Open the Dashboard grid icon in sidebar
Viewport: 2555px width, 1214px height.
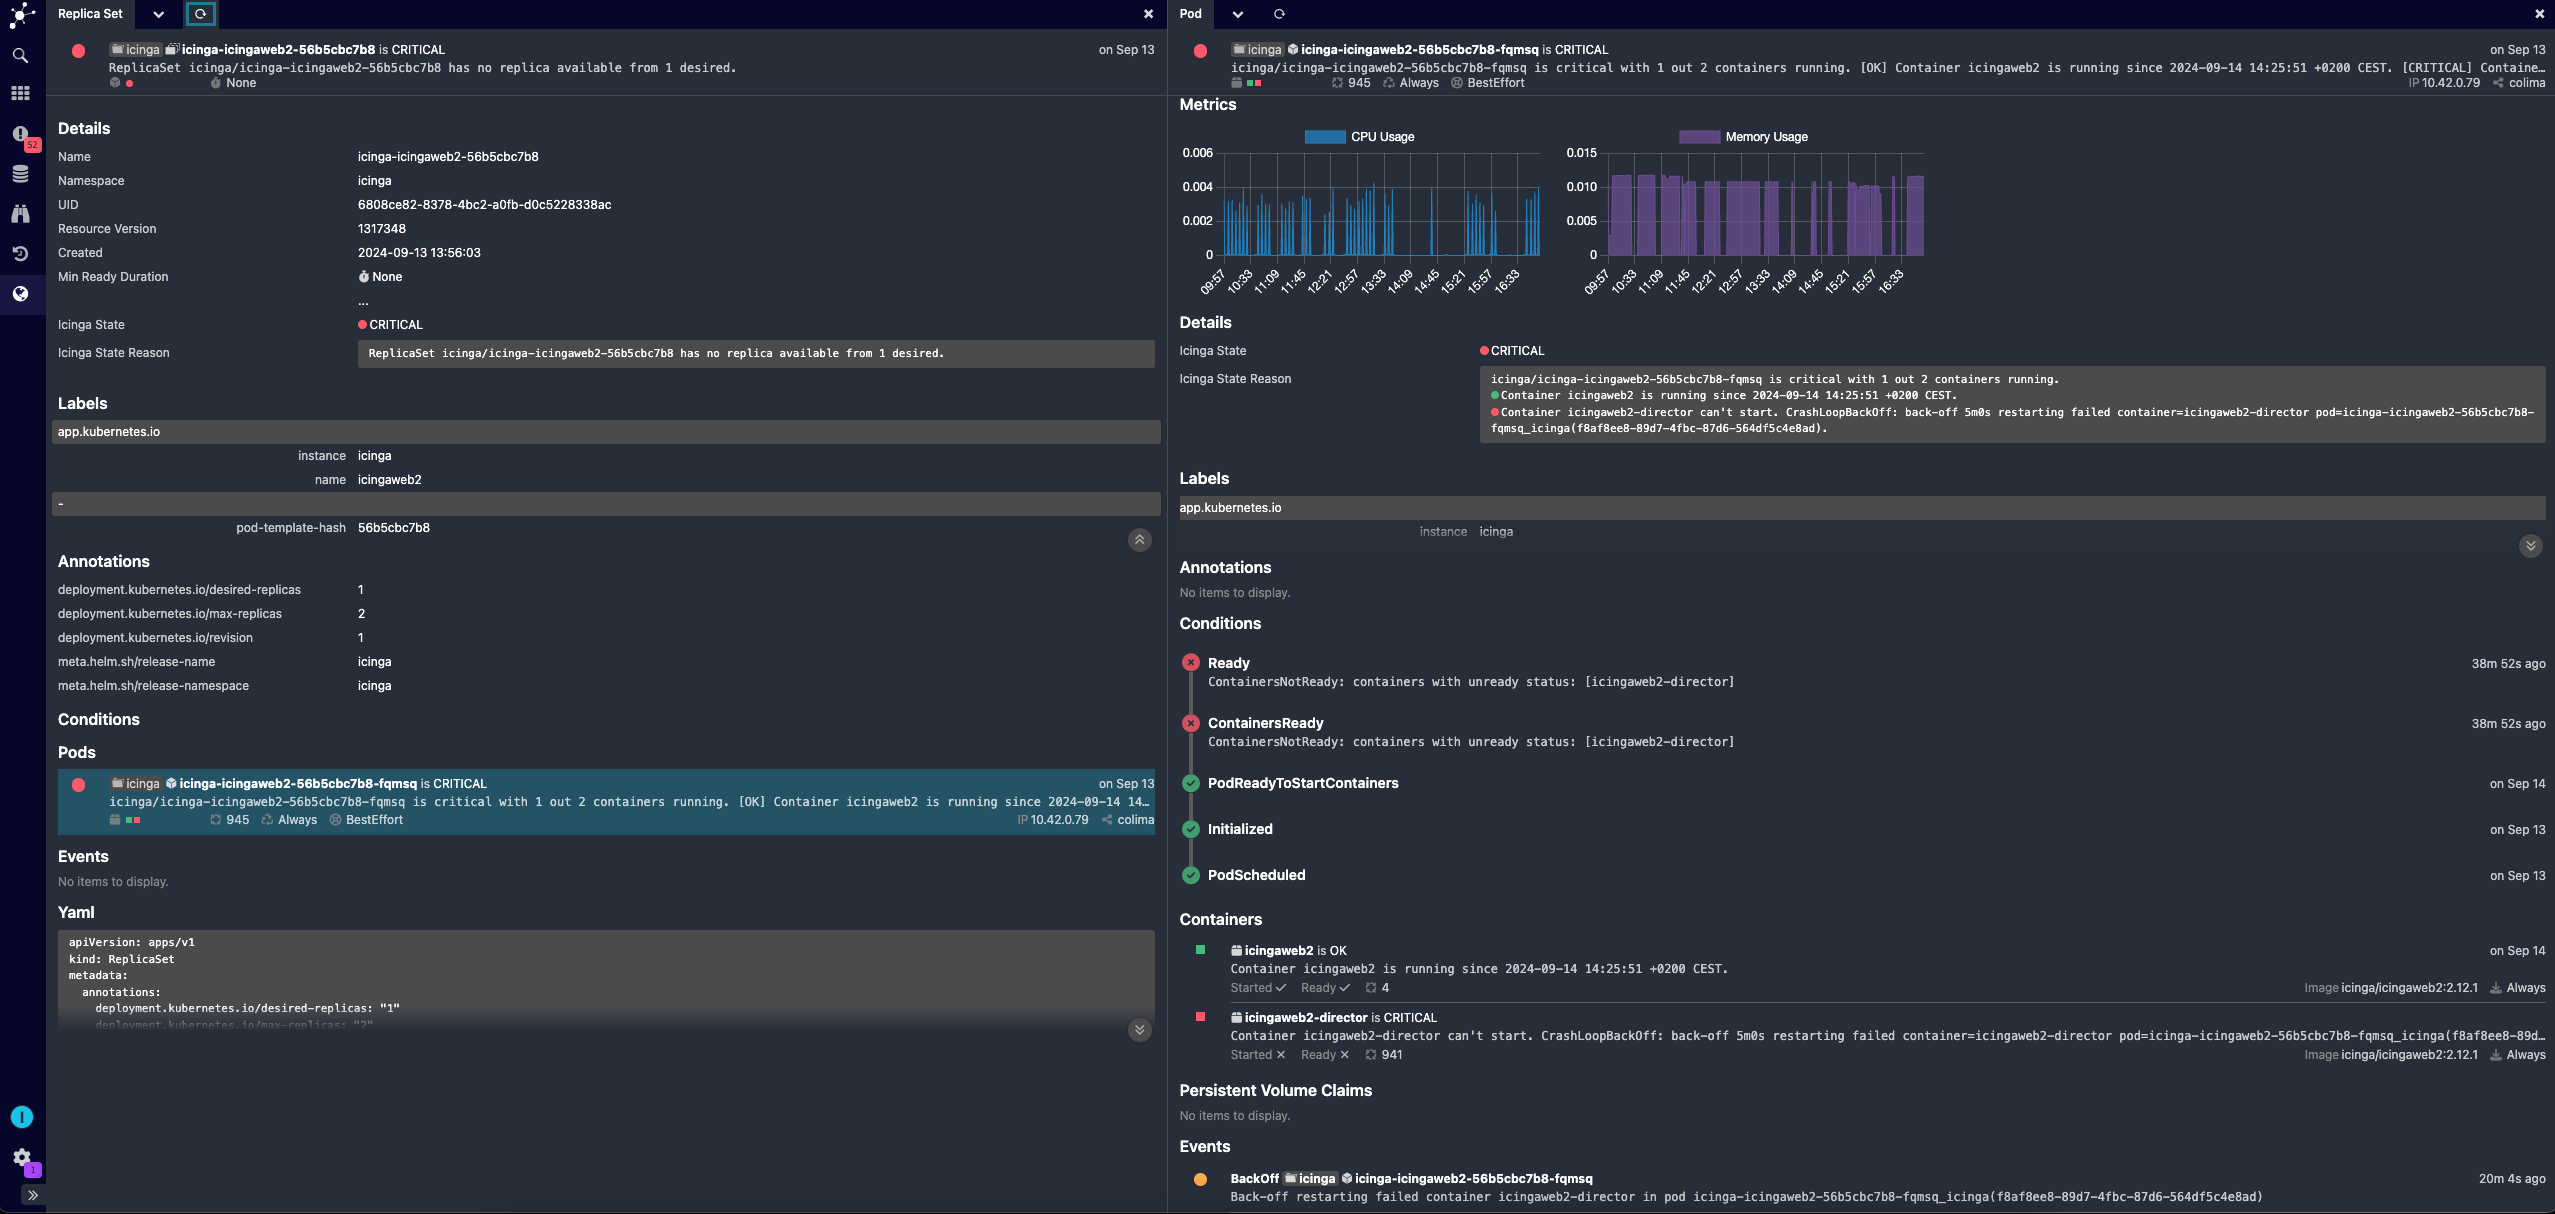(20, 93)
